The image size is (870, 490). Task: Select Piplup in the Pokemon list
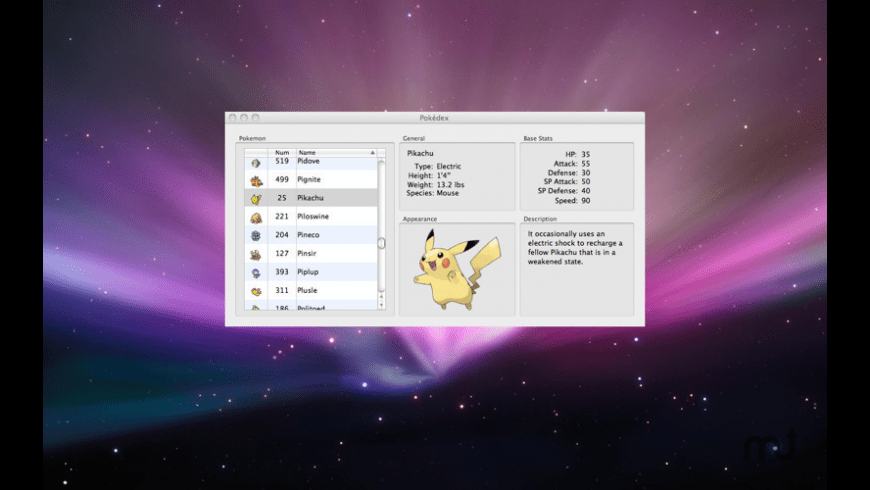307,272
